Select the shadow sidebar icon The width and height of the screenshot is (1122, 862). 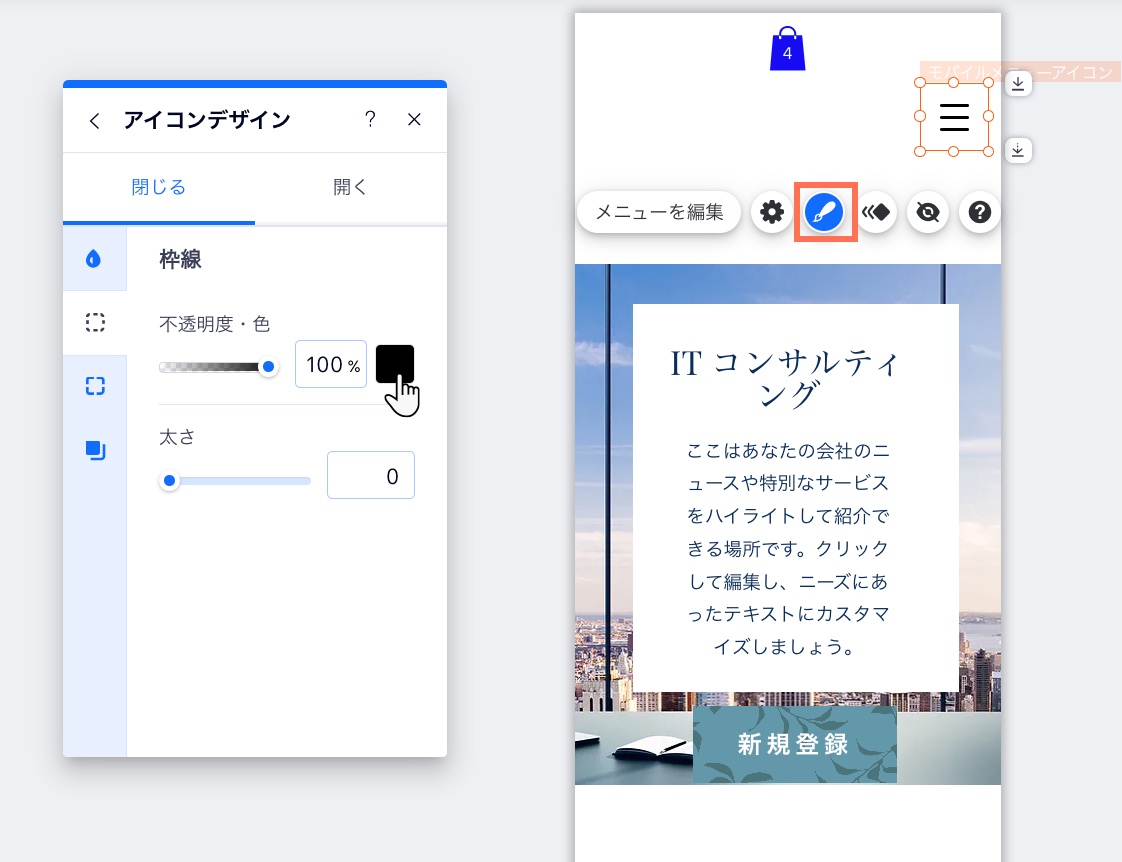coord(95,450)
